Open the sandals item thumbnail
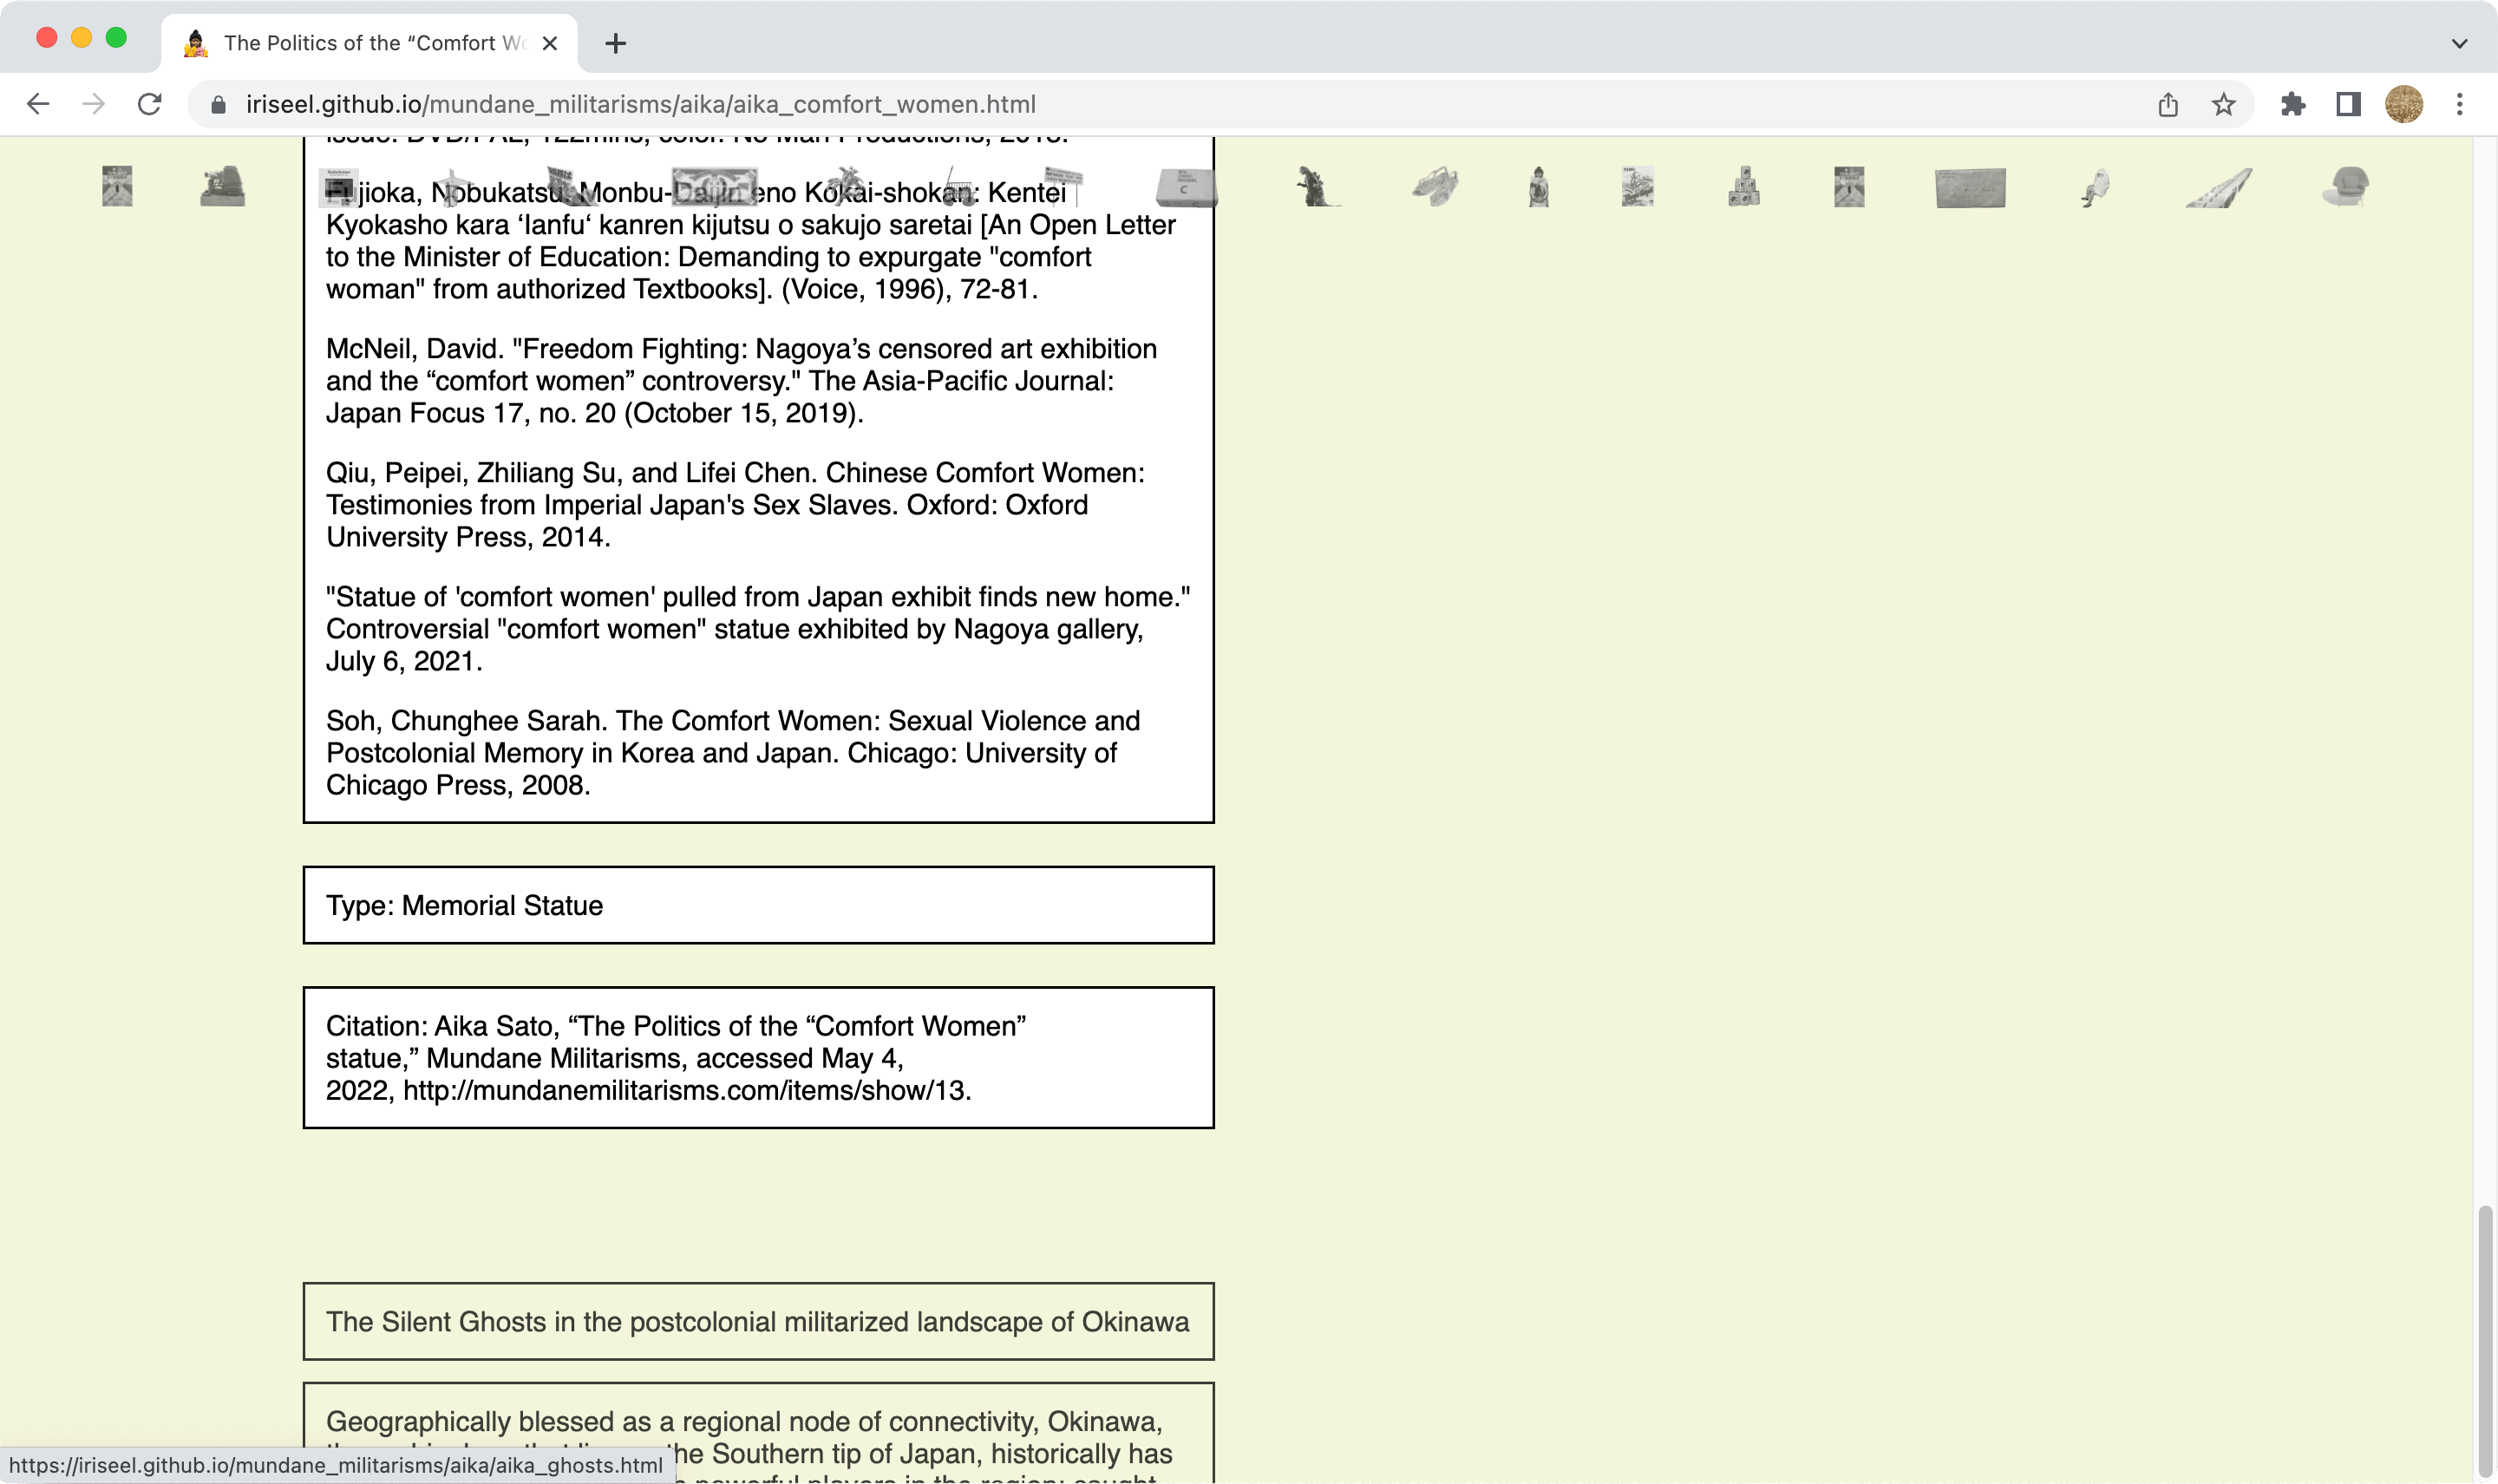The height and width of the screenshot is (1484, 2498). pos(1435,187)
